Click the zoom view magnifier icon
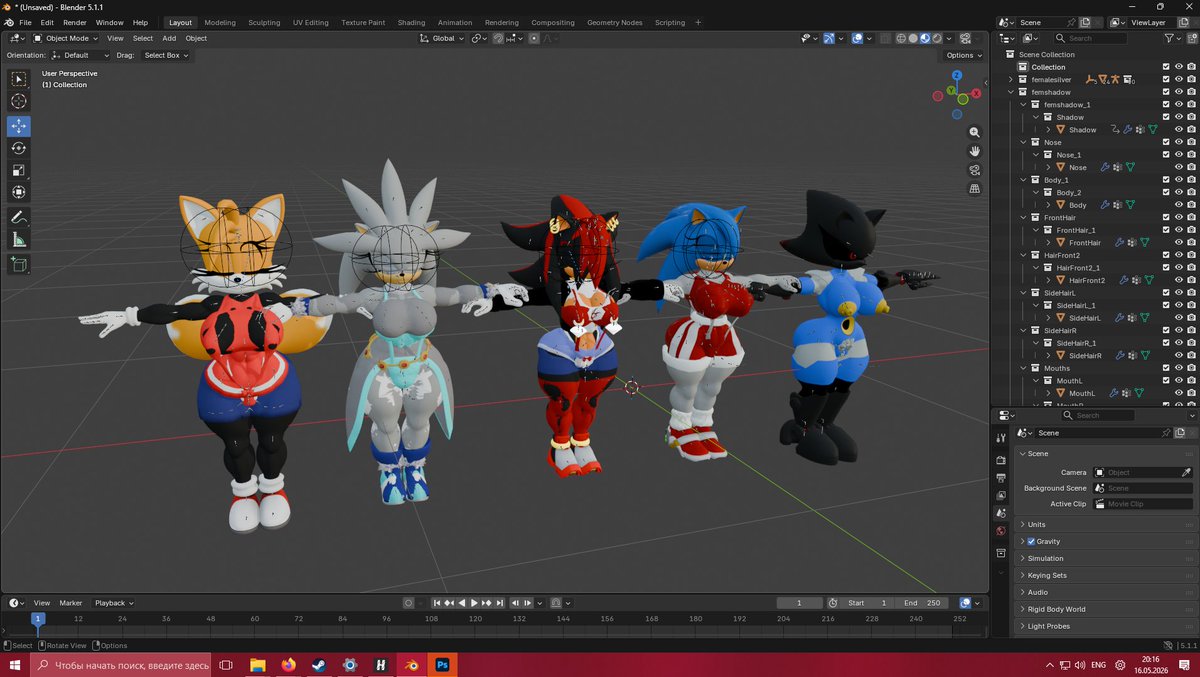 pos(975,132)
